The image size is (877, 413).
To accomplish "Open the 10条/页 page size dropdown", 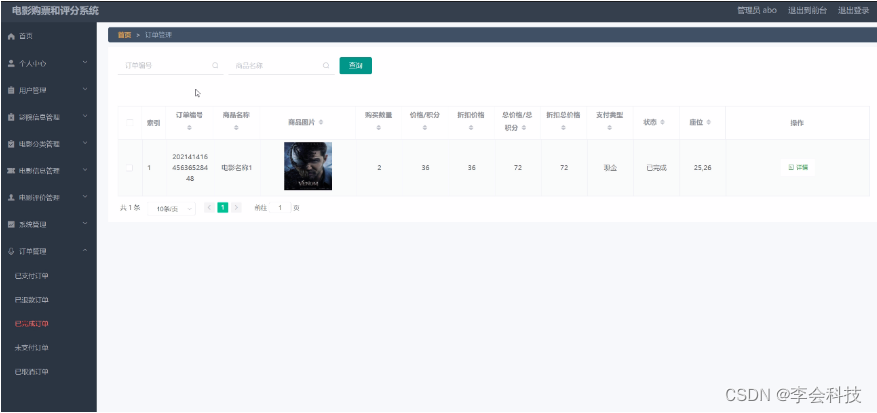I will 172,209.
